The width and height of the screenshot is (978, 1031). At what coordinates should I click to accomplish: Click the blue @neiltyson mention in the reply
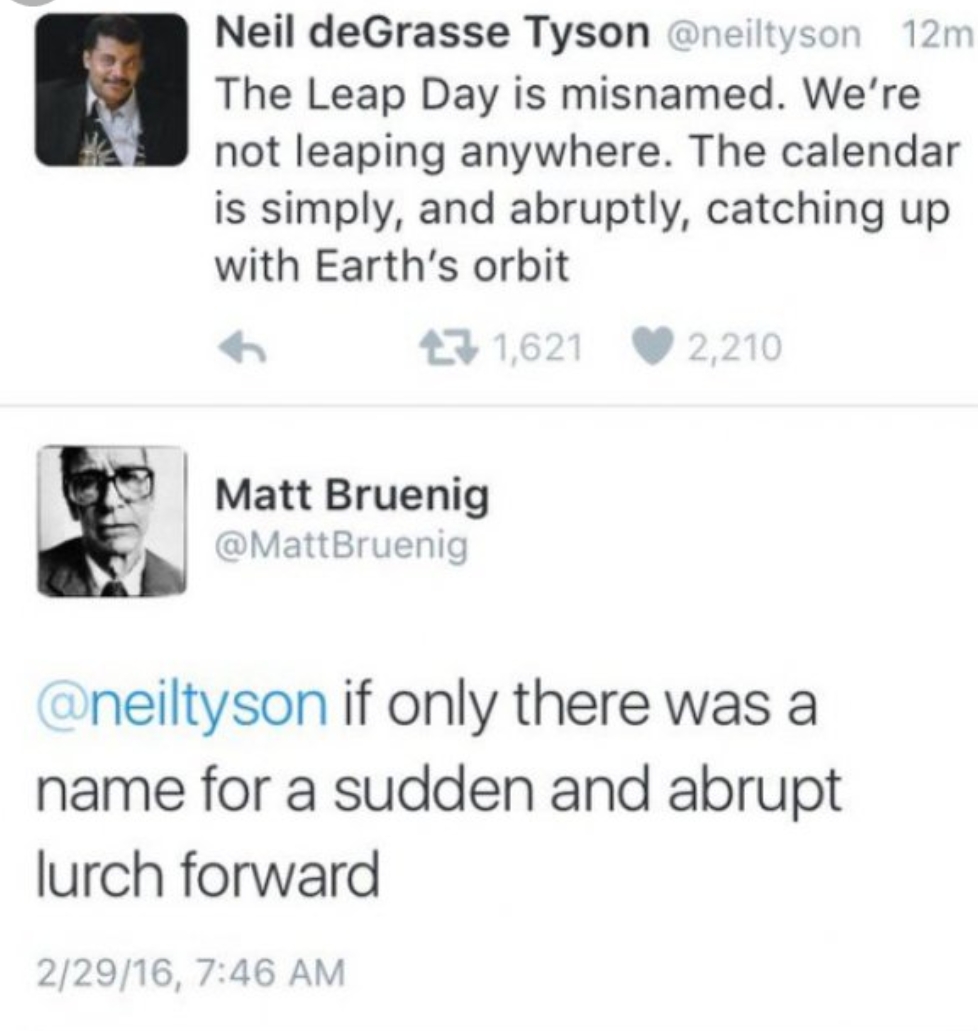coord(182,707)
